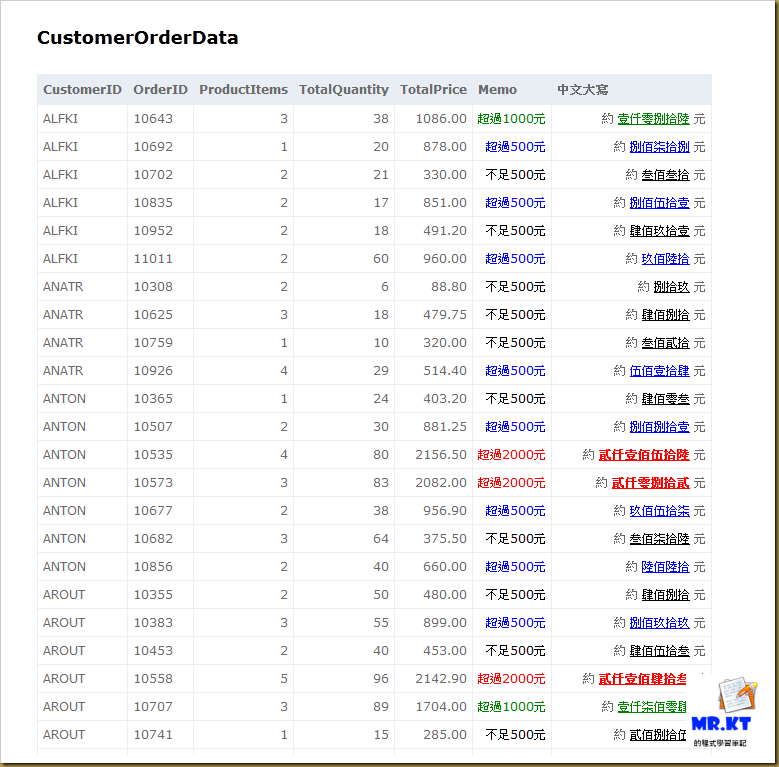Click the OrderID column header
Image resolution: width=779 pixels, height=767 pixels.
(160, 89)
